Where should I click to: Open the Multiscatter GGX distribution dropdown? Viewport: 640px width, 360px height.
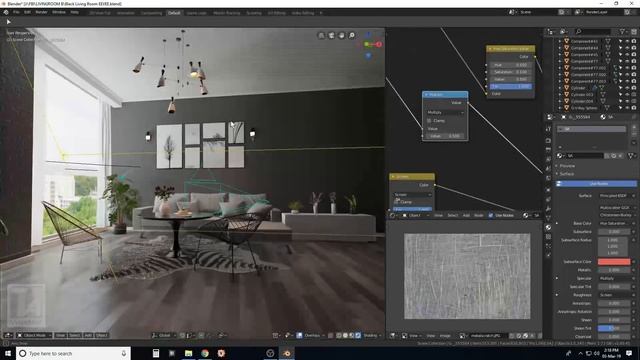617,208
